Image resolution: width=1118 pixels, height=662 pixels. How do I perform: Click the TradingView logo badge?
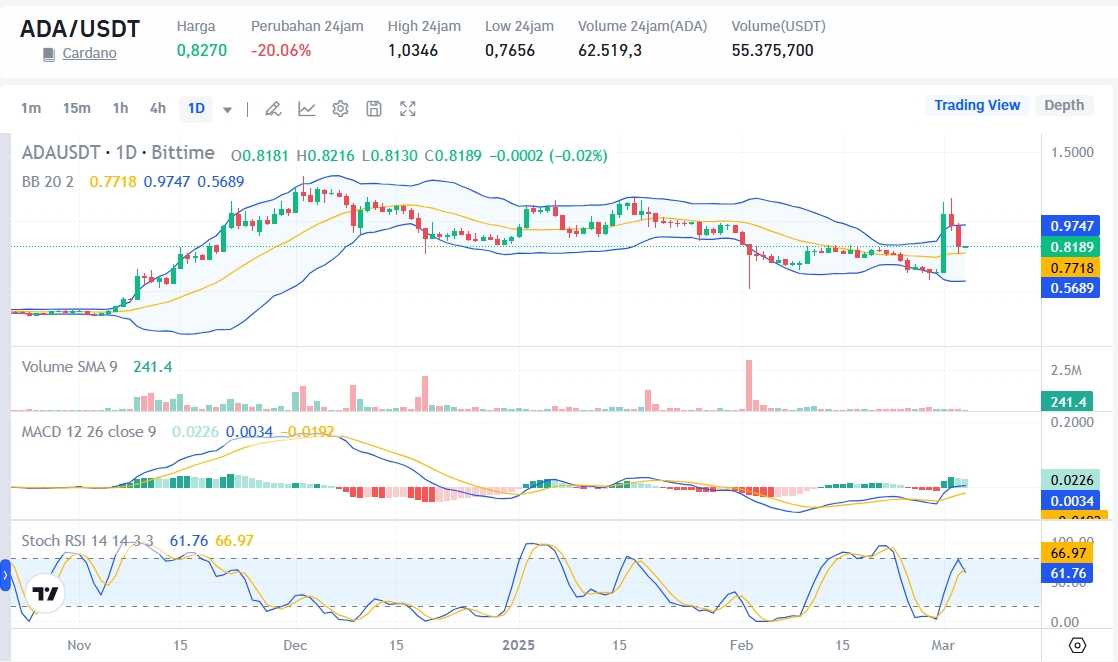[x=46, y=594]
